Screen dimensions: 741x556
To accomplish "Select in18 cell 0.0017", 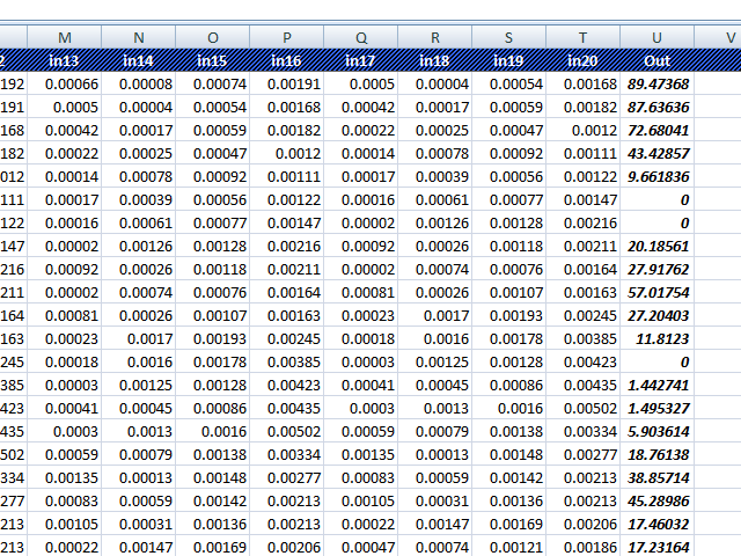I will (x=435, y=315).
